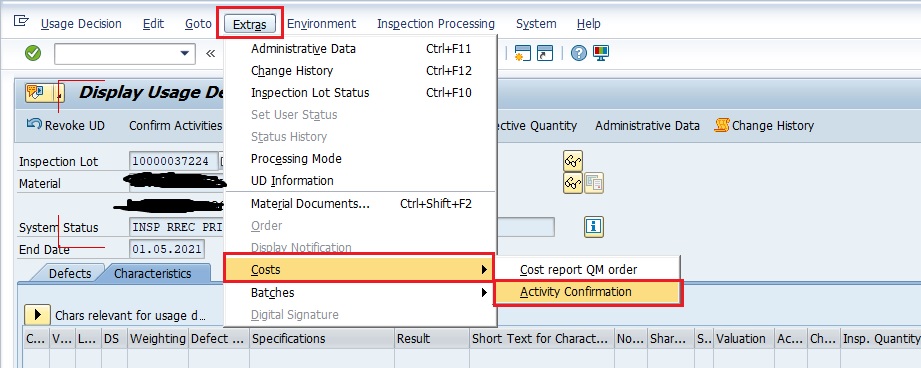Image resolution: width=921 pixels, height=368 pixels.
Task: Open the customize local layout monitor icon
Action: click(x=601, y=53)
